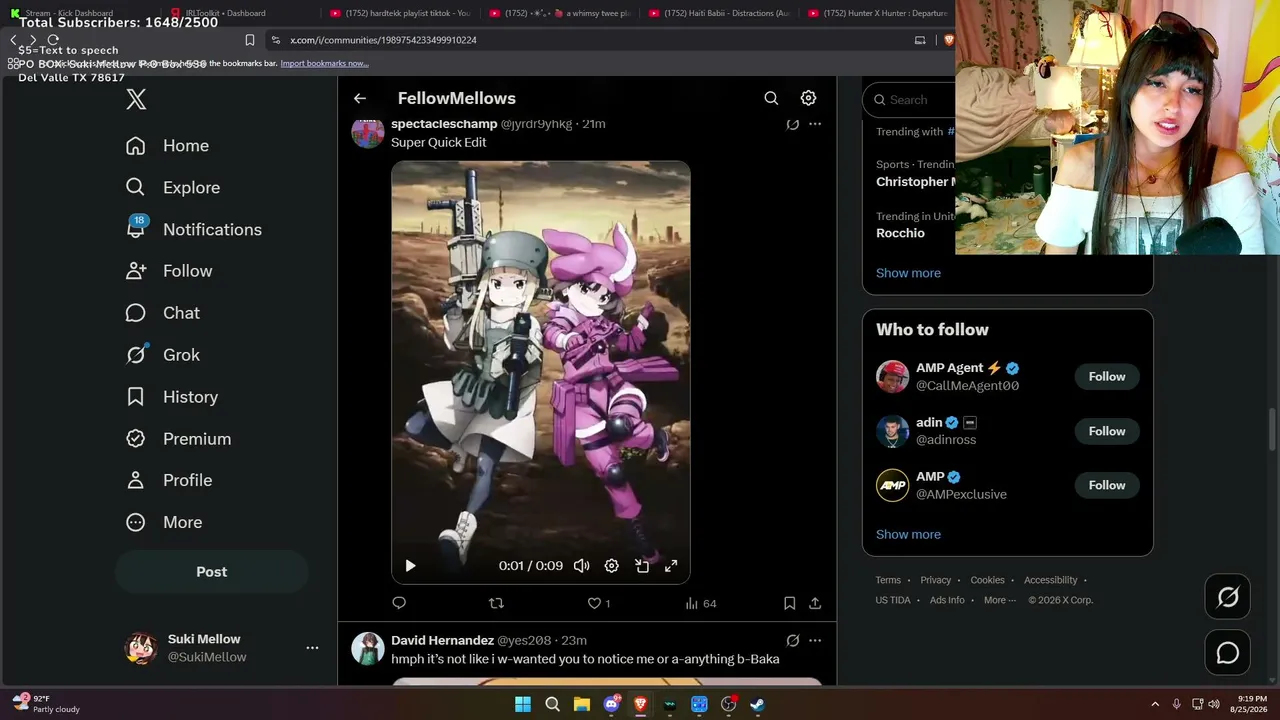Follow adin @adinross

pyautogui.click(x=1107, y=431)
